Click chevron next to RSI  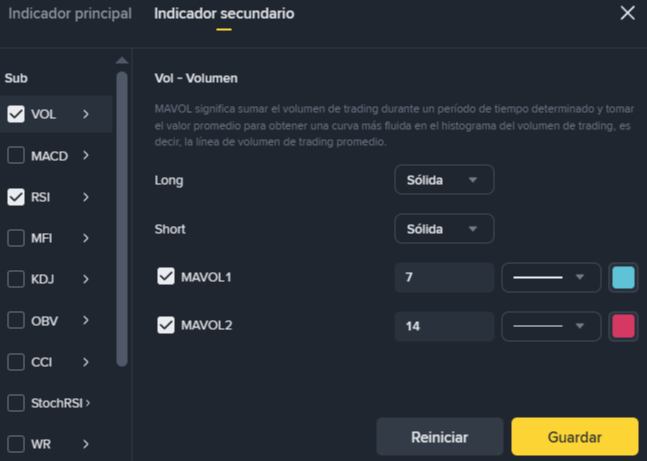[x=86, y=197]
